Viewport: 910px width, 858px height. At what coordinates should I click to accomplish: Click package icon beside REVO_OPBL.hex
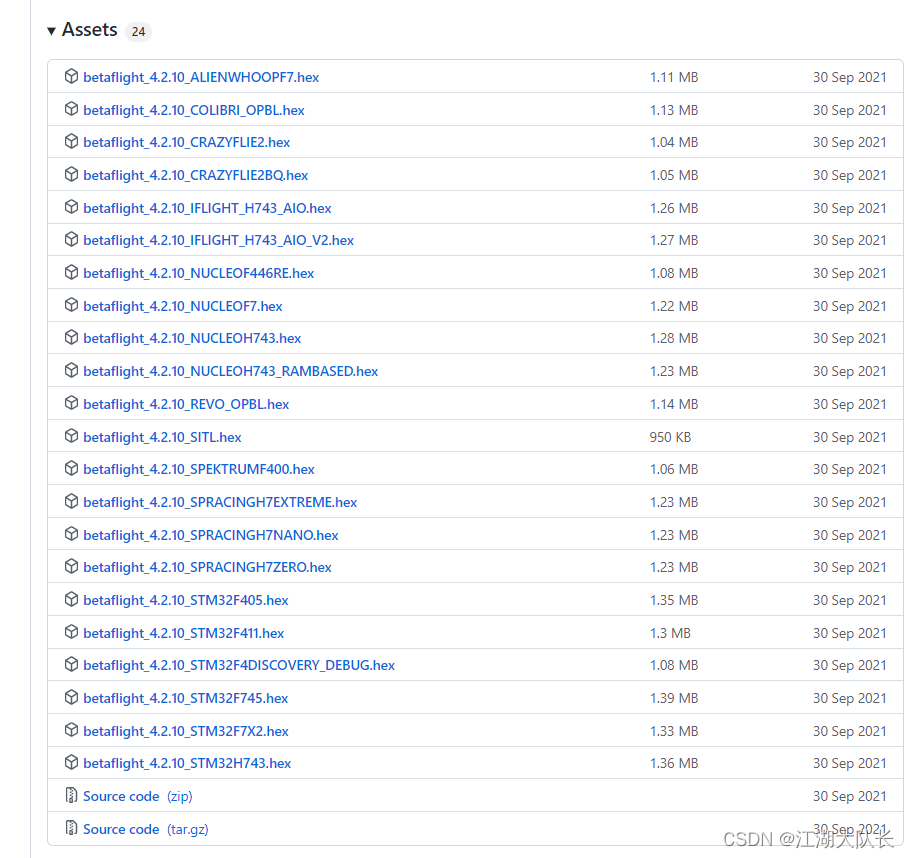pos(71,402)
